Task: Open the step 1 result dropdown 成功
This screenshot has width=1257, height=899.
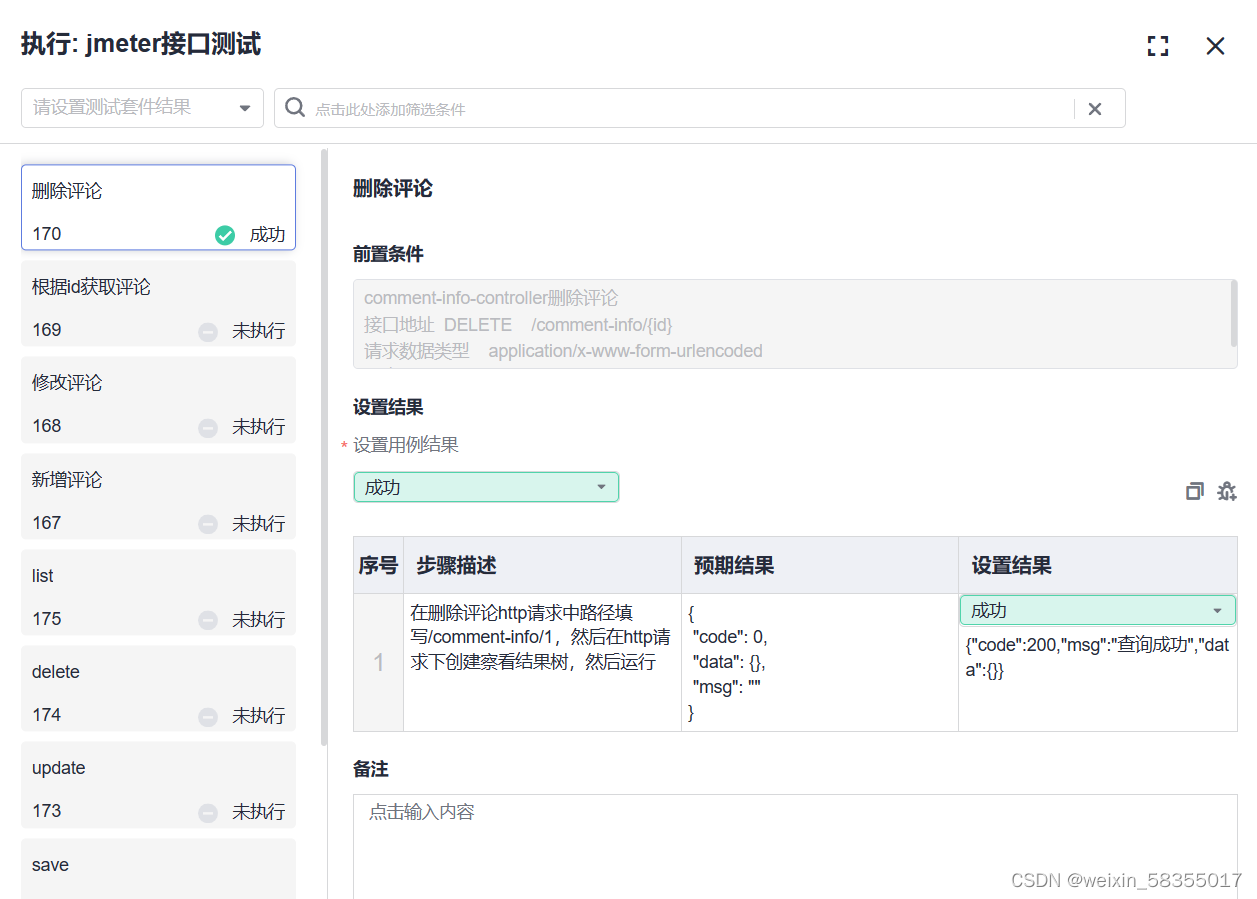Action: click(x=1098, y=610)
